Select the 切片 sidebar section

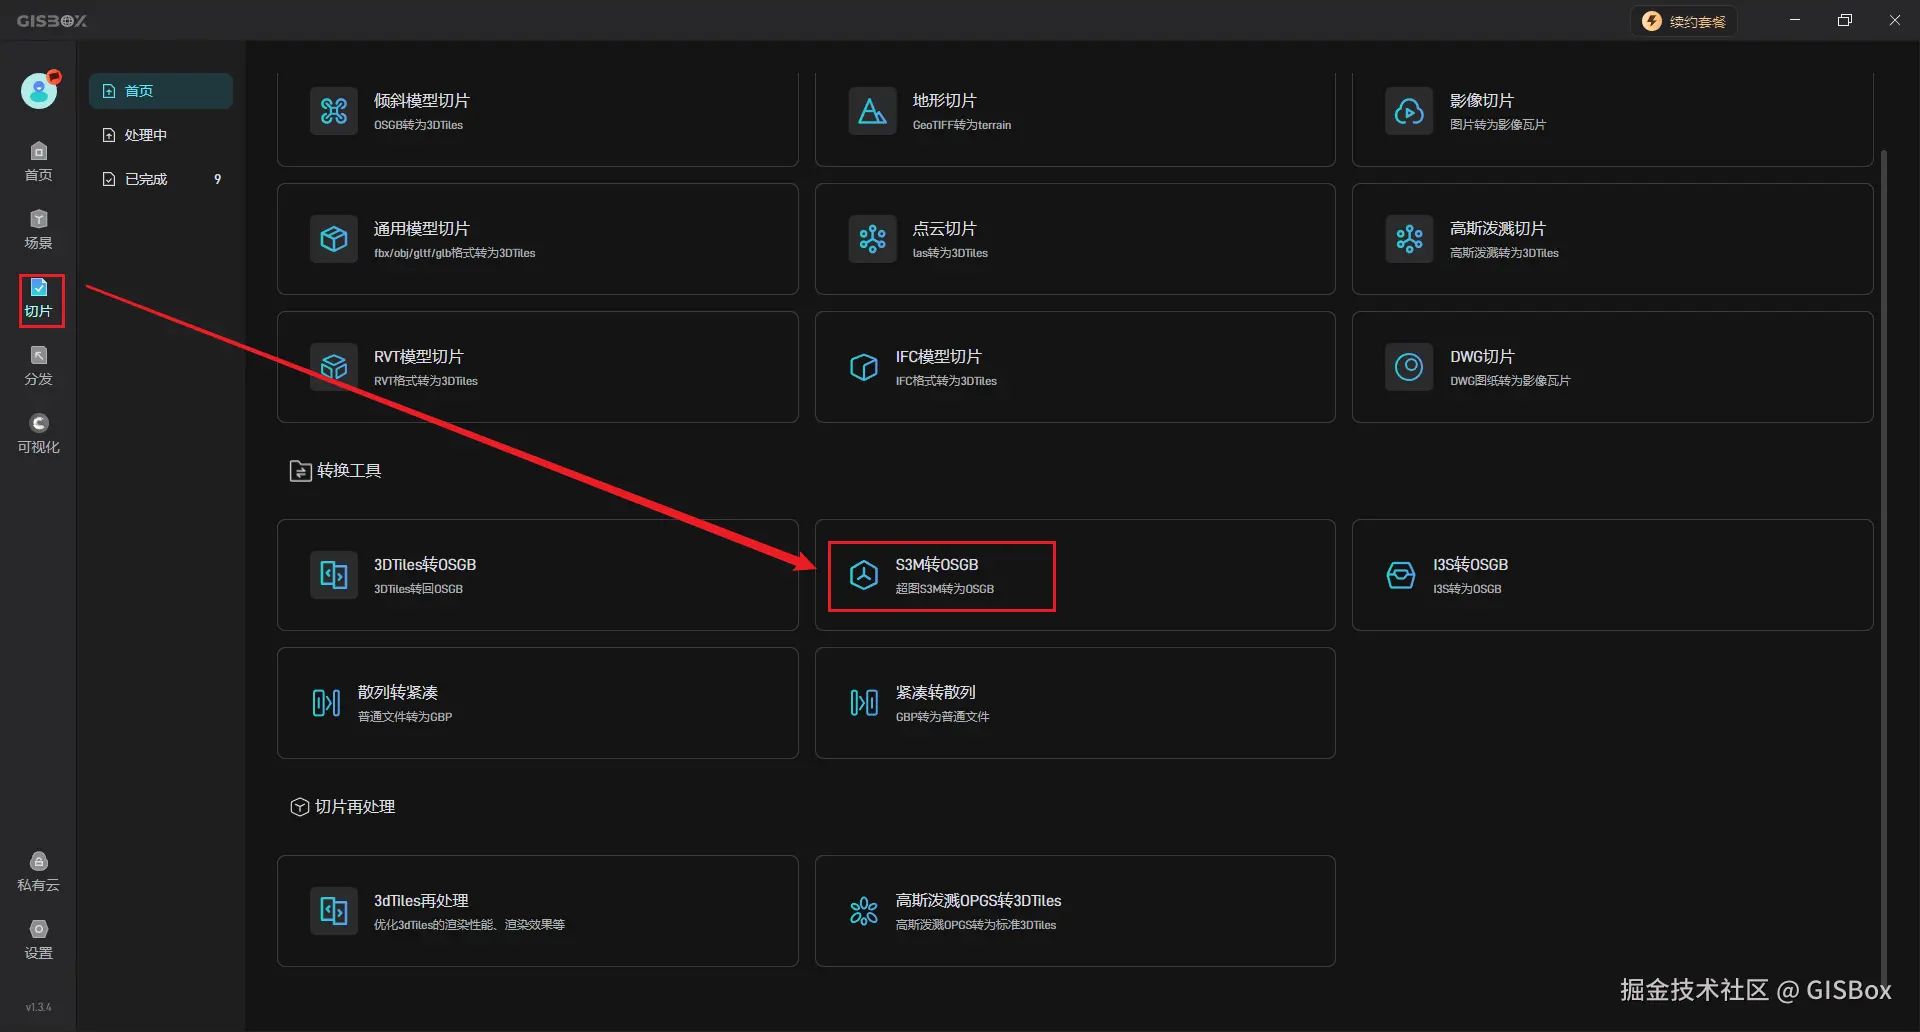click(x=38, y=298)
